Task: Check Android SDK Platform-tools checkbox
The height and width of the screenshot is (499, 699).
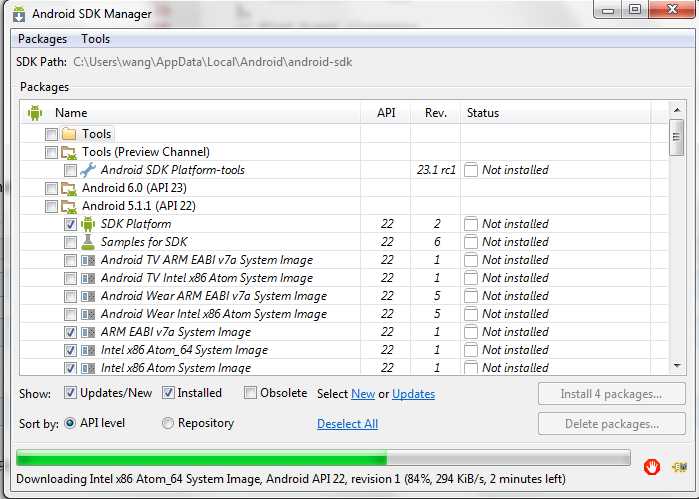Action: coord(70,170)
